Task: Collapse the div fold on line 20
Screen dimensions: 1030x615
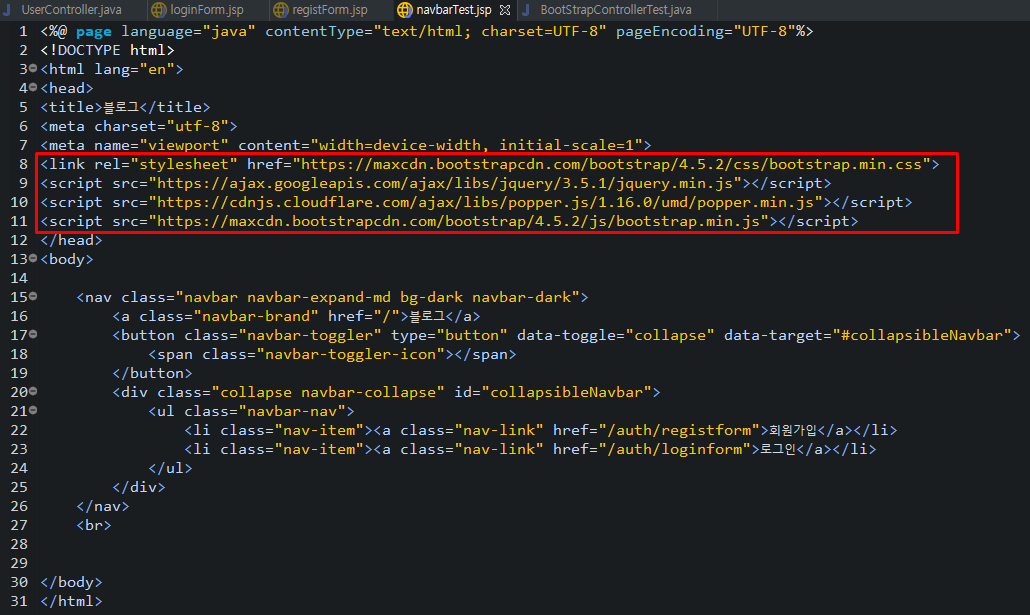Action: tap(33, 391)
